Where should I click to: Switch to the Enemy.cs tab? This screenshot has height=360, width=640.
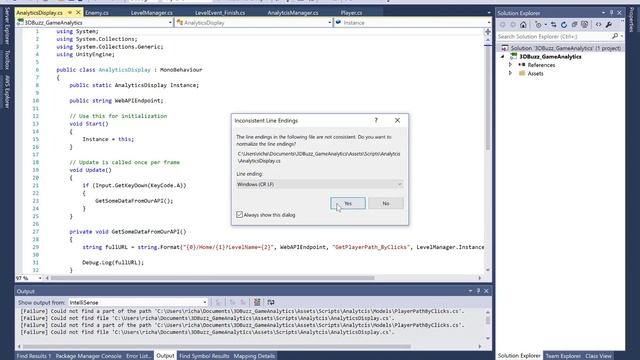click(97, 13)
